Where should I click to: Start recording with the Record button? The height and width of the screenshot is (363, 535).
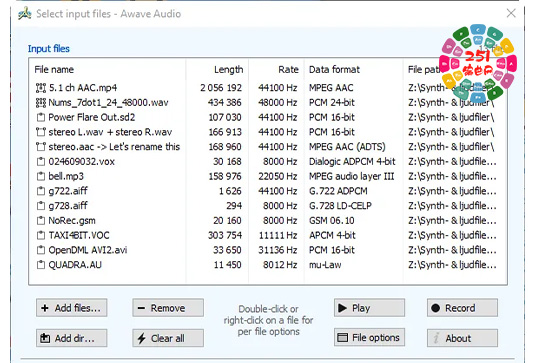[462, 308]
